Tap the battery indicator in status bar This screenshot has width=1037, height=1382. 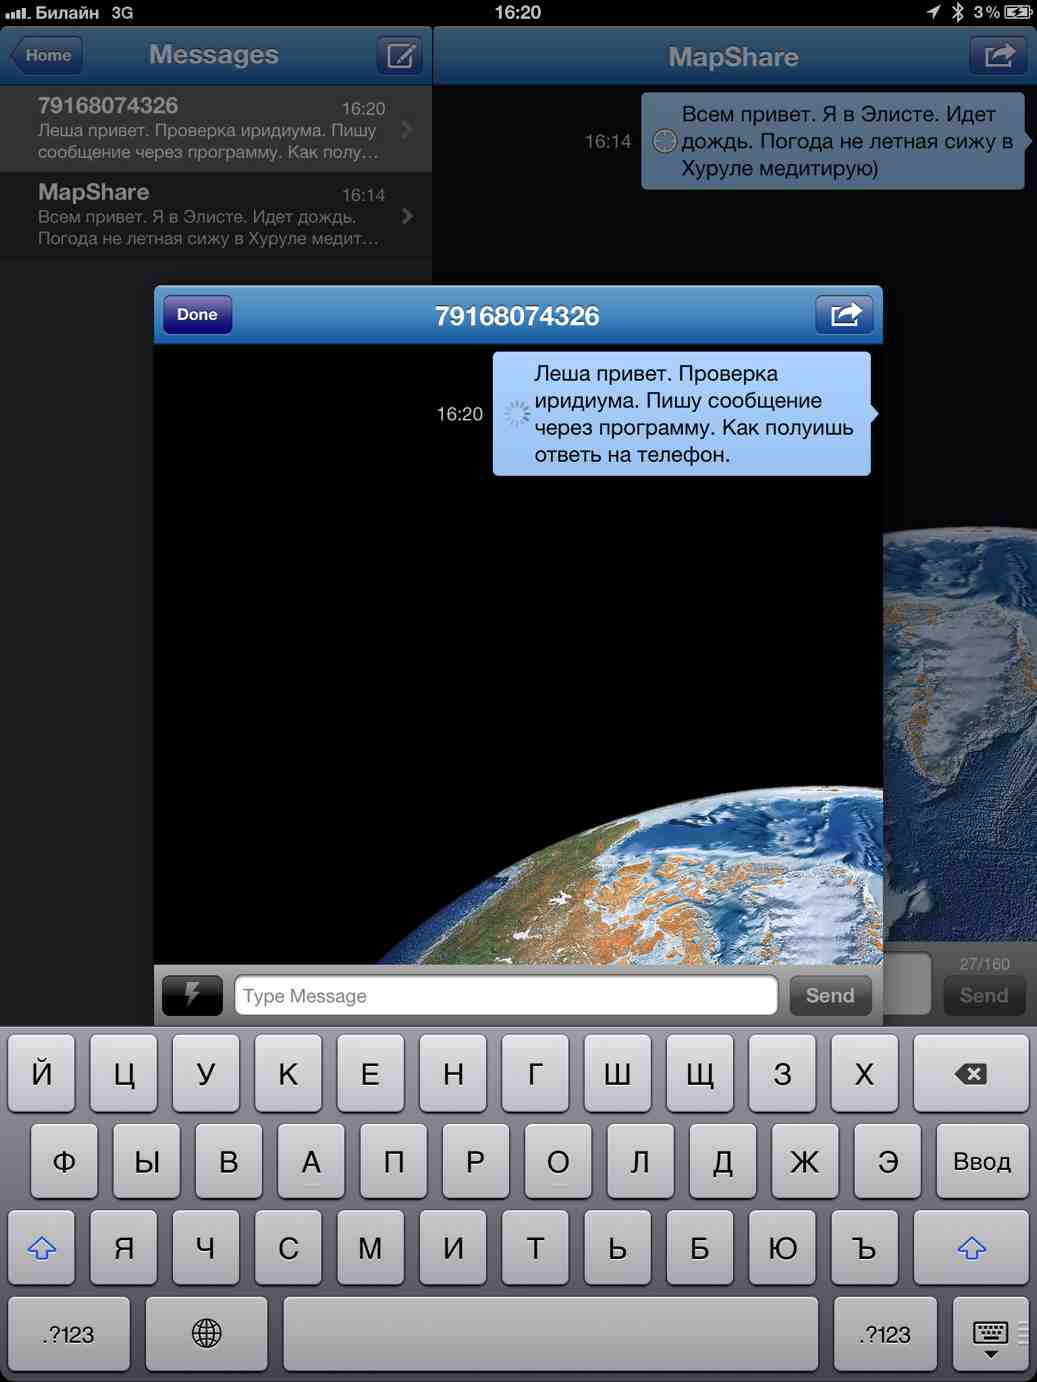pos(1018,12)
